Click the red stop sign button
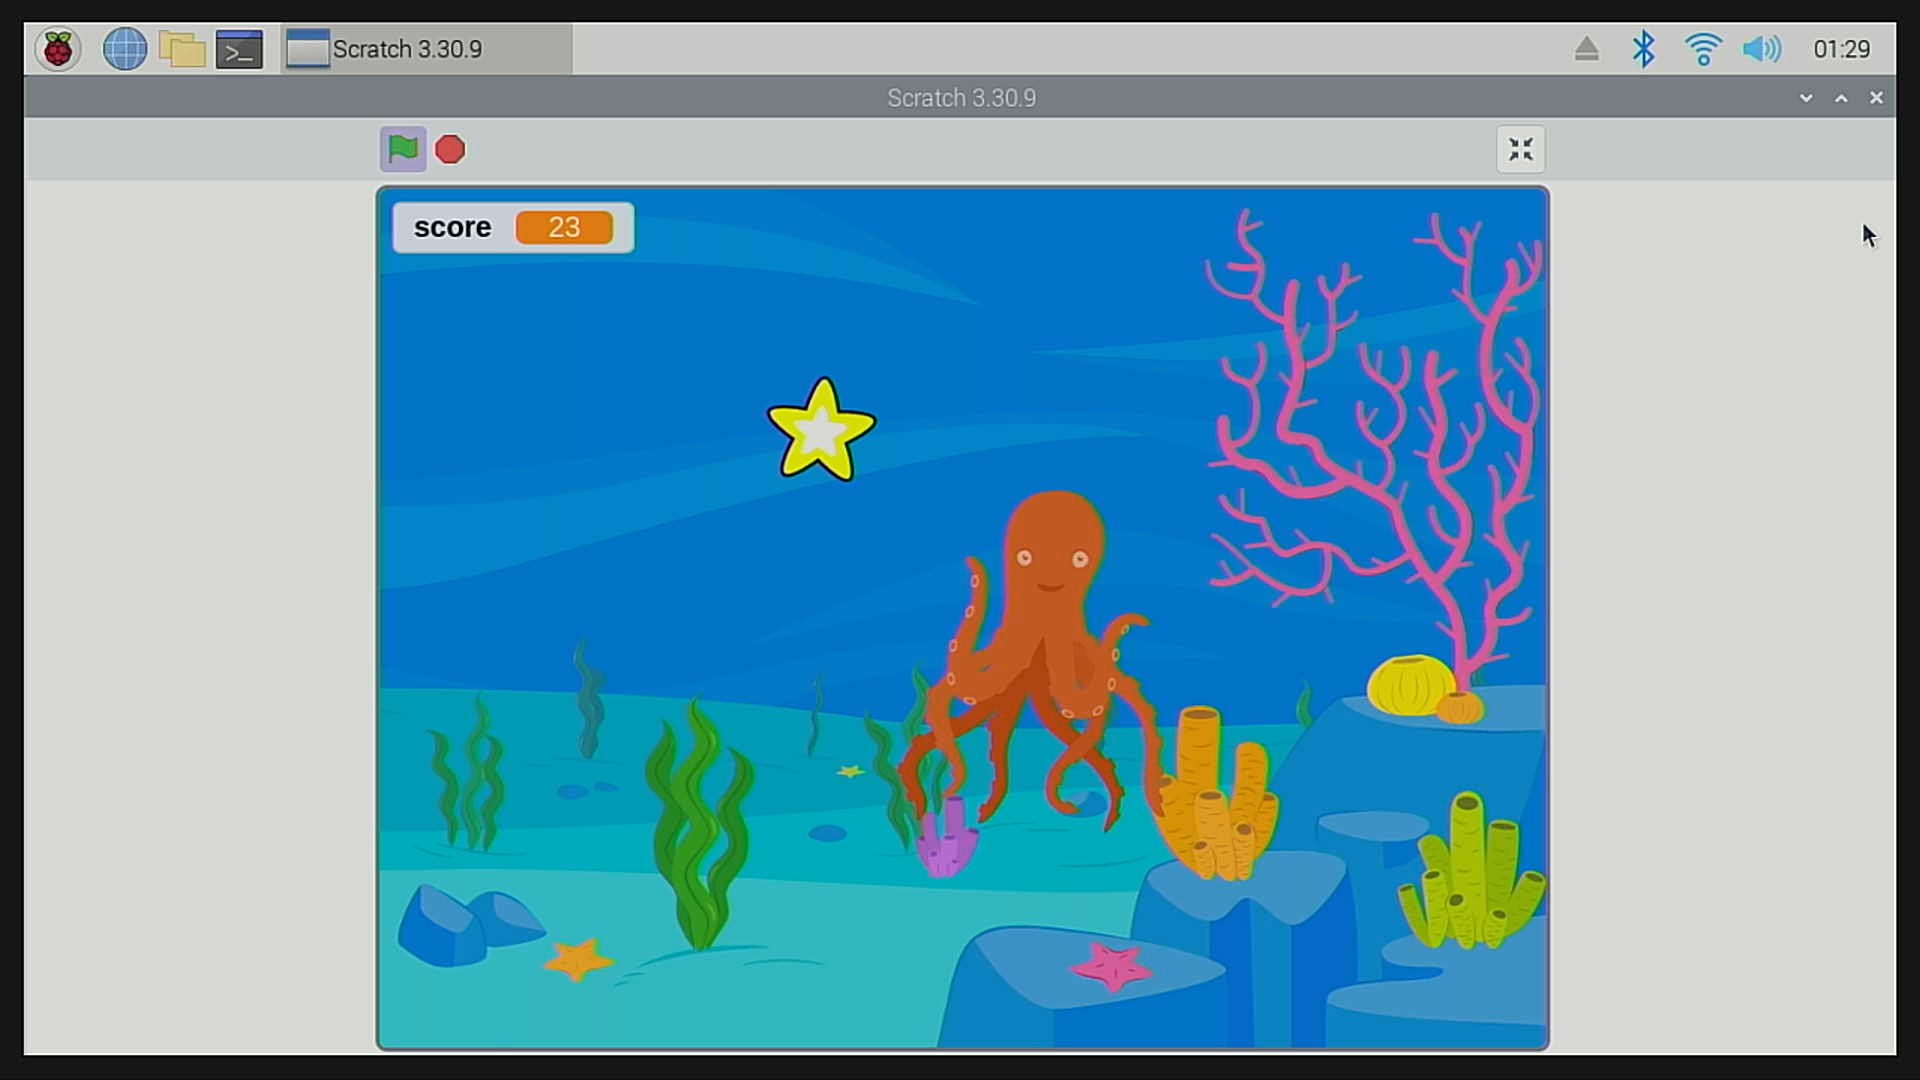This screenshot has height=1080, width=1920. coord(450,149)
